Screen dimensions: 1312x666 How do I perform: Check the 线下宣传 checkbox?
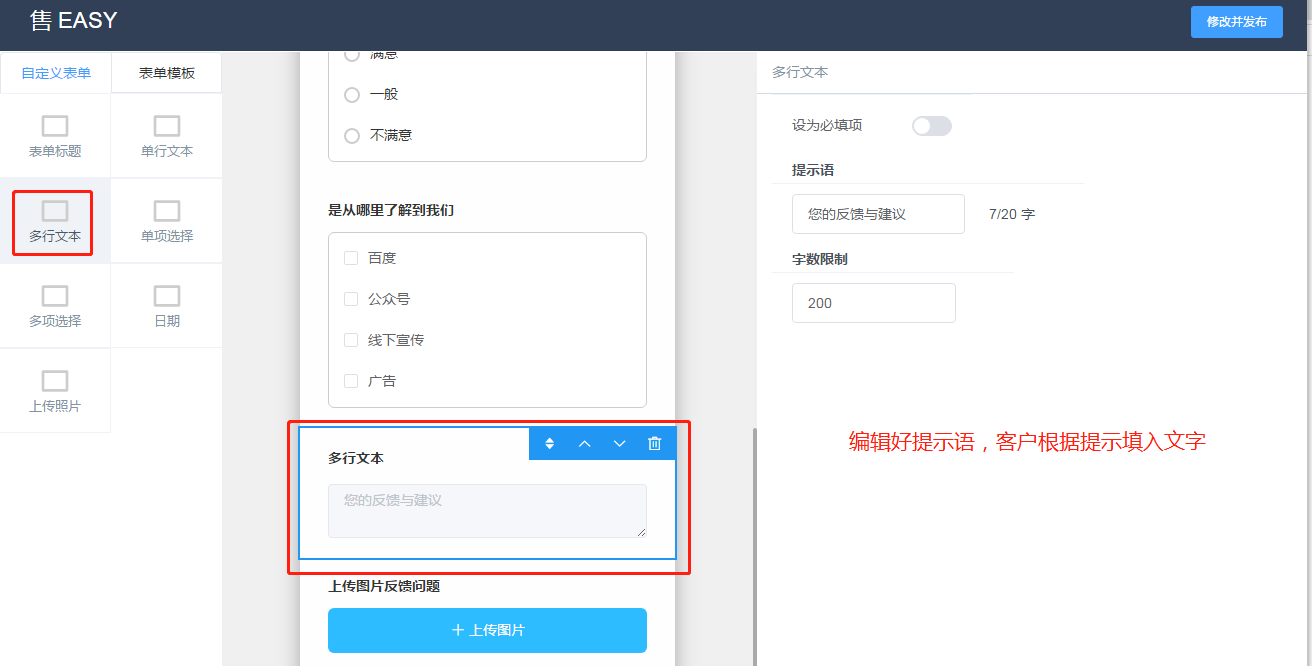pos(351,340)
